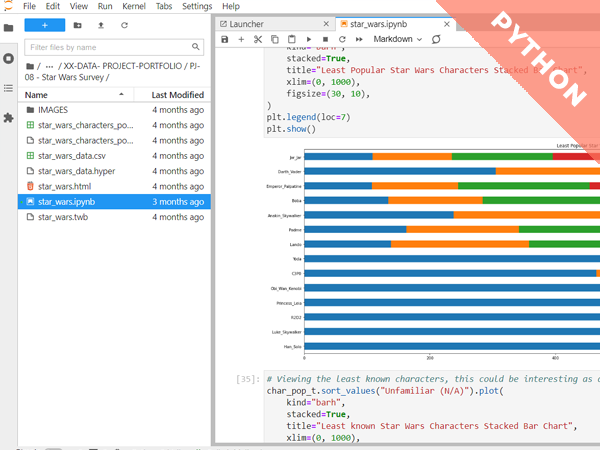
Task: Select the first star_wars_characters_po... spreadsheet file
Action: (114, 125)
